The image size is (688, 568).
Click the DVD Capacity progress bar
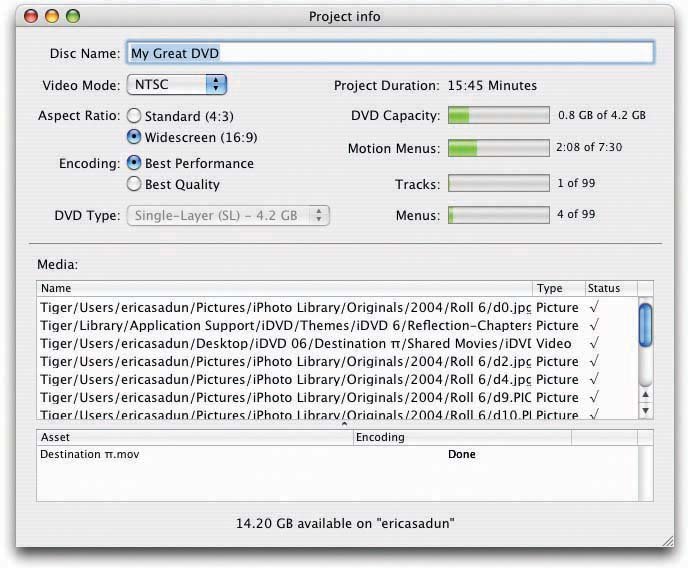click(498, 116)
